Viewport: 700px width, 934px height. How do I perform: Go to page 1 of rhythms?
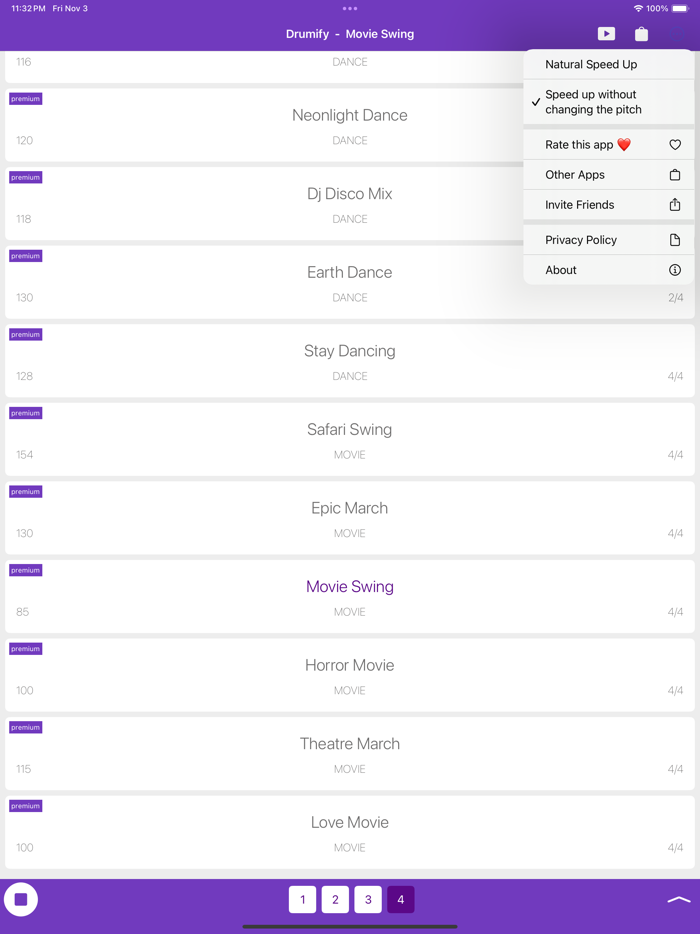pyautogui.click(x=303, y=899)
